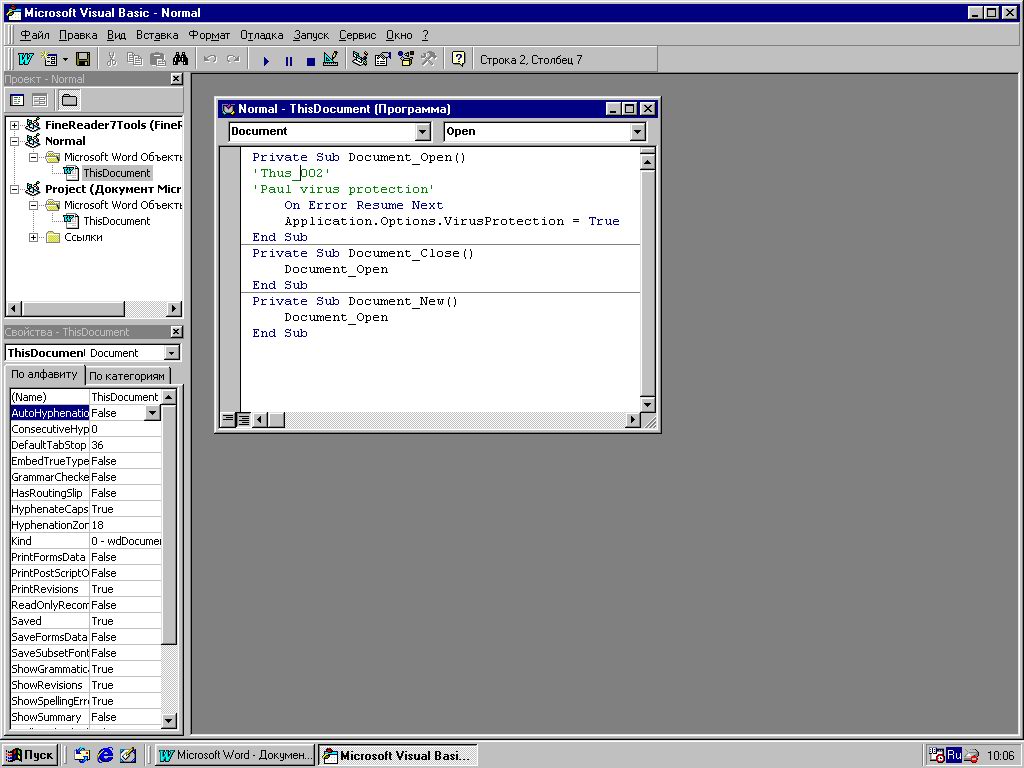The width and height of the screenshot is (1024, 768).
Task: Stop execution with the Reset square icon
Action: tap(310, 61)
